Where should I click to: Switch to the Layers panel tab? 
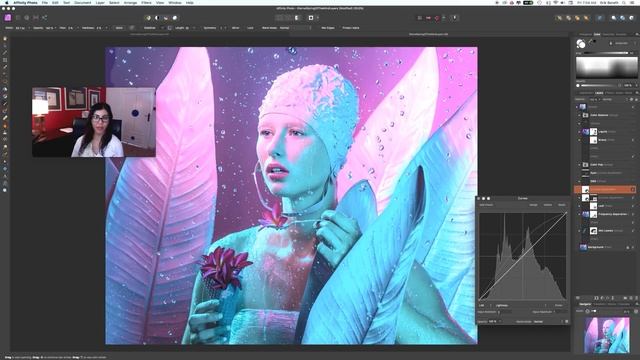click(599, 93)
